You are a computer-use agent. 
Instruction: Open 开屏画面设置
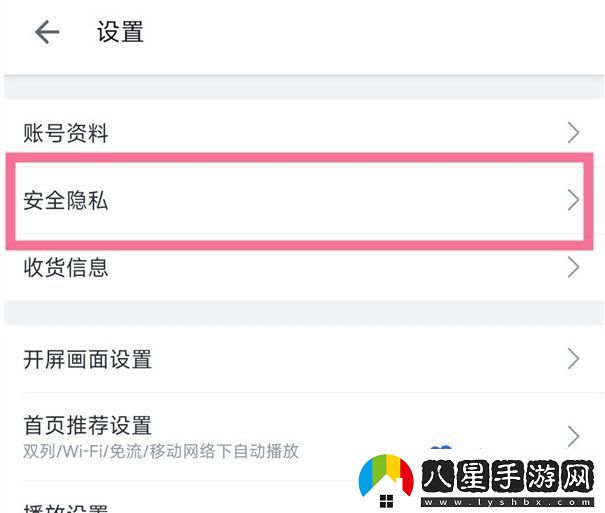tap(88, 359)
